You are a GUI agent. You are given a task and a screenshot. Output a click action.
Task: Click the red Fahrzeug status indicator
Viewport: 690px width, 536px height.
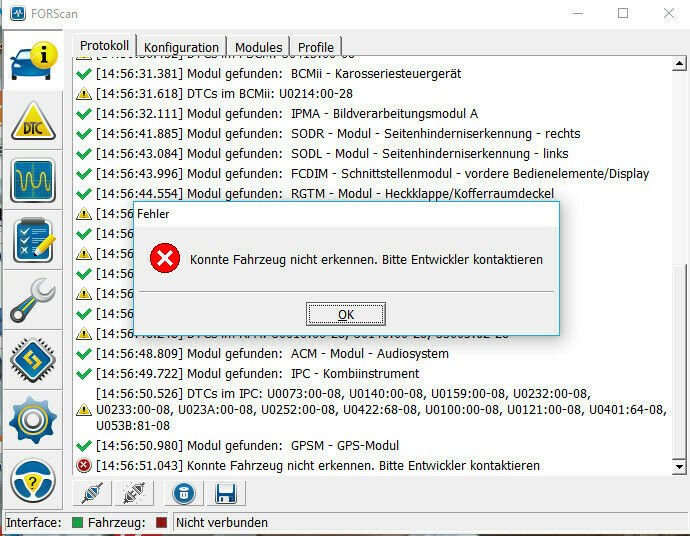(161, 522)
